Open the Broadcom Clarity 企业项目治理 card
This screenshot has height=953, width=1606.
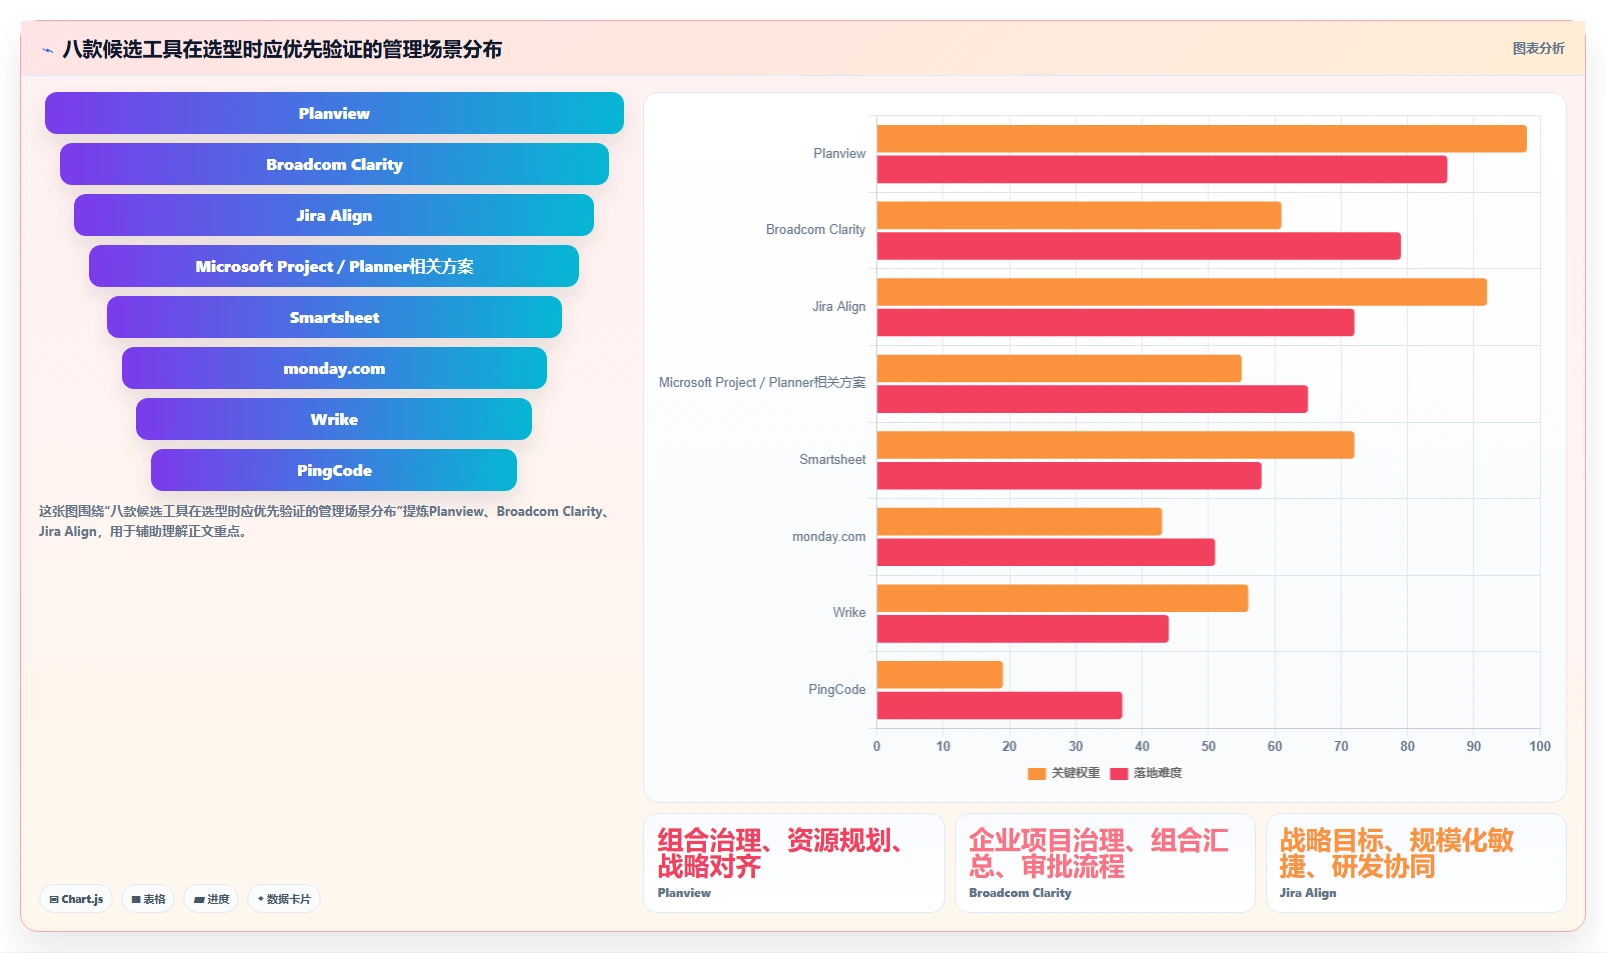1105,863
